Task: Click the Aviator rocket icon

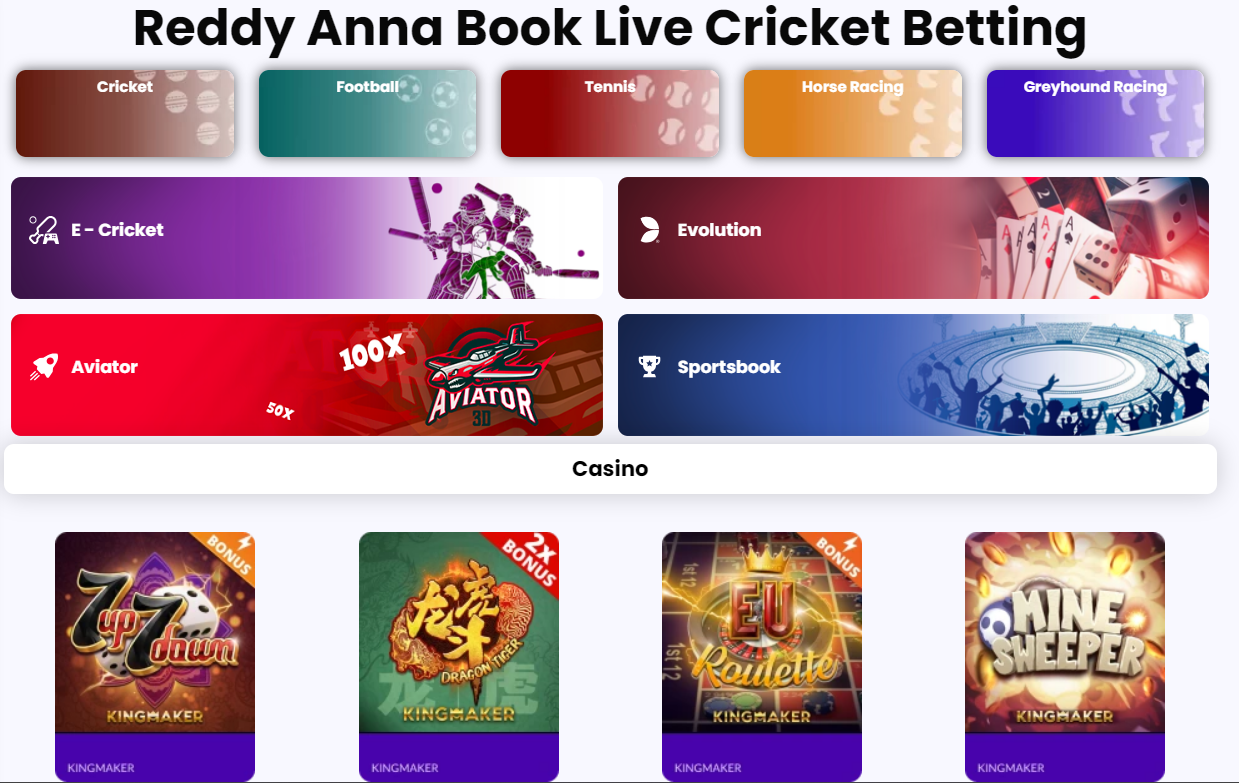Action: [43, 367]
